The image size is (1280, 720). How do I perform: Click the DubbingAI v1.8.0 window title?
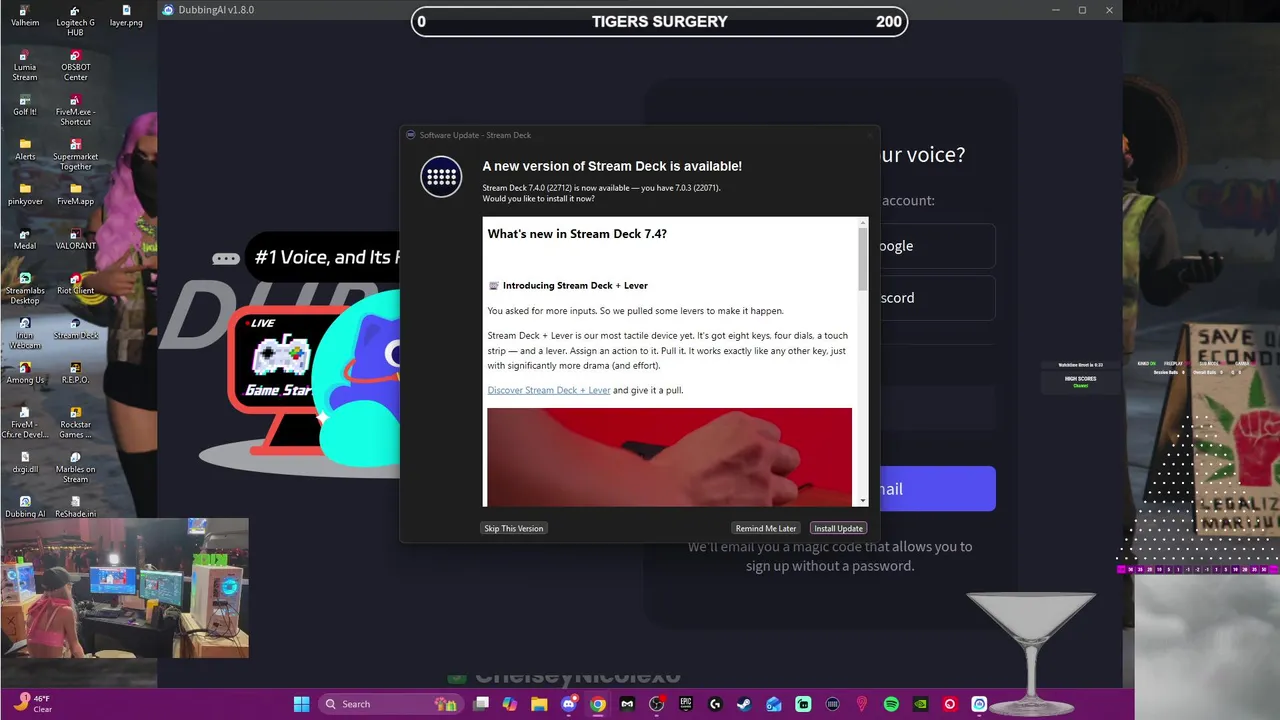point(215,10)
